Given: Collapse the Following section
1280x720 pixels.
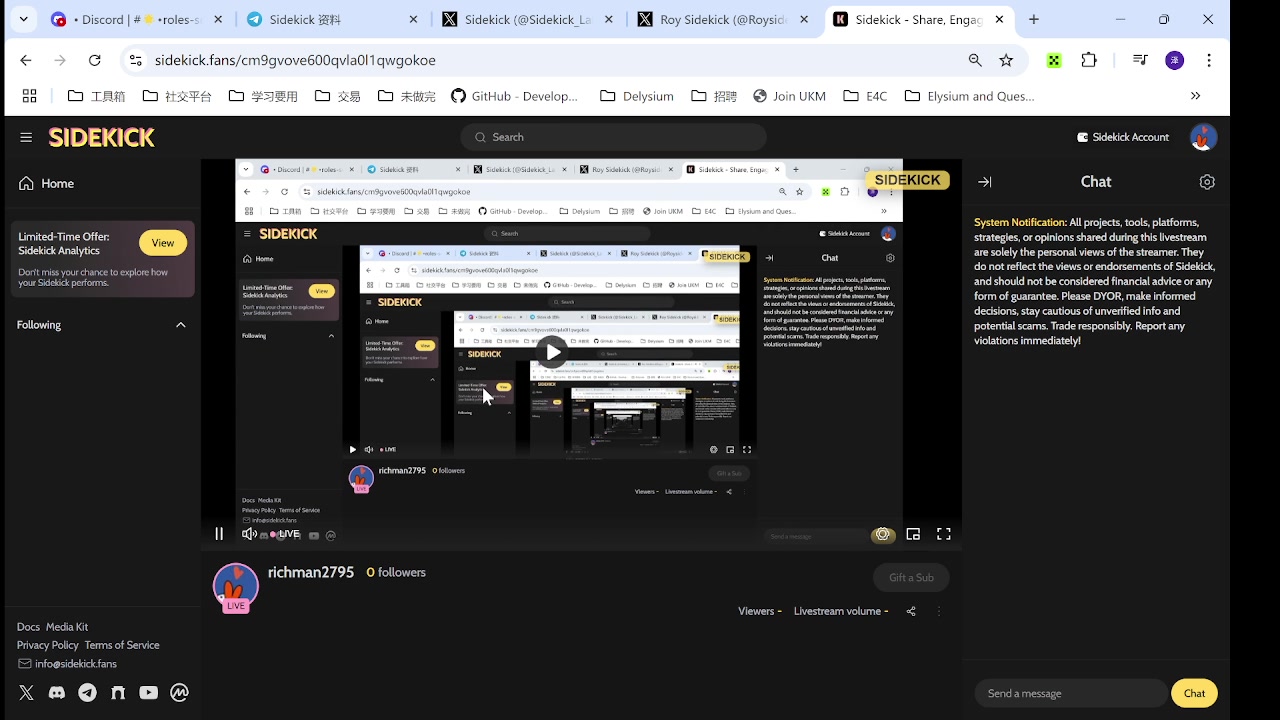Looking at the screenshot, I should (181, 325).
